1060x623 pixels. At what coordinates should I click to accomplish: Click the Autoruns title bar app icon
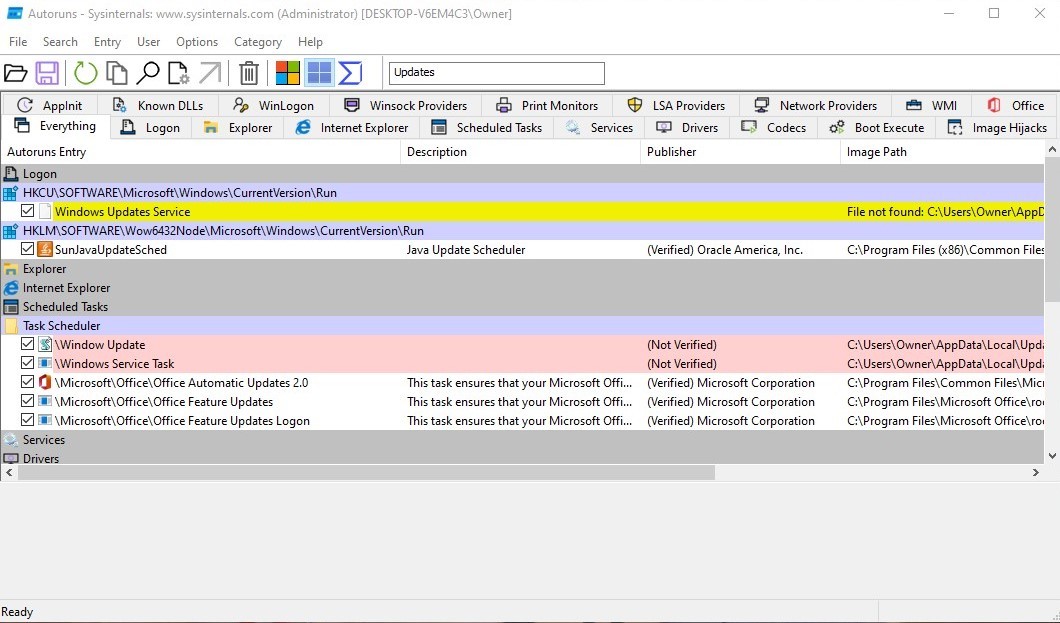click(x=14, y=13)
